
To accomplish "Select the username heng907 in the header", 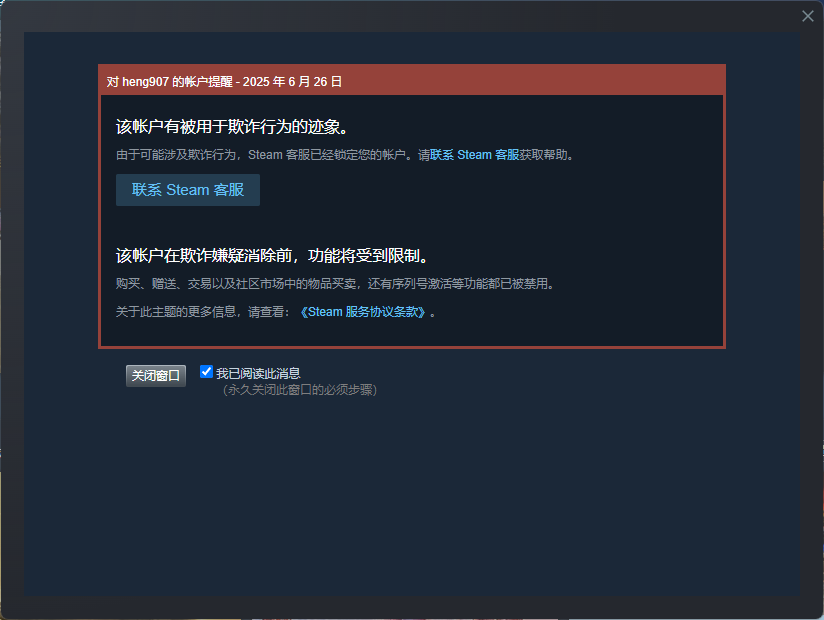I will pos(145,82).
